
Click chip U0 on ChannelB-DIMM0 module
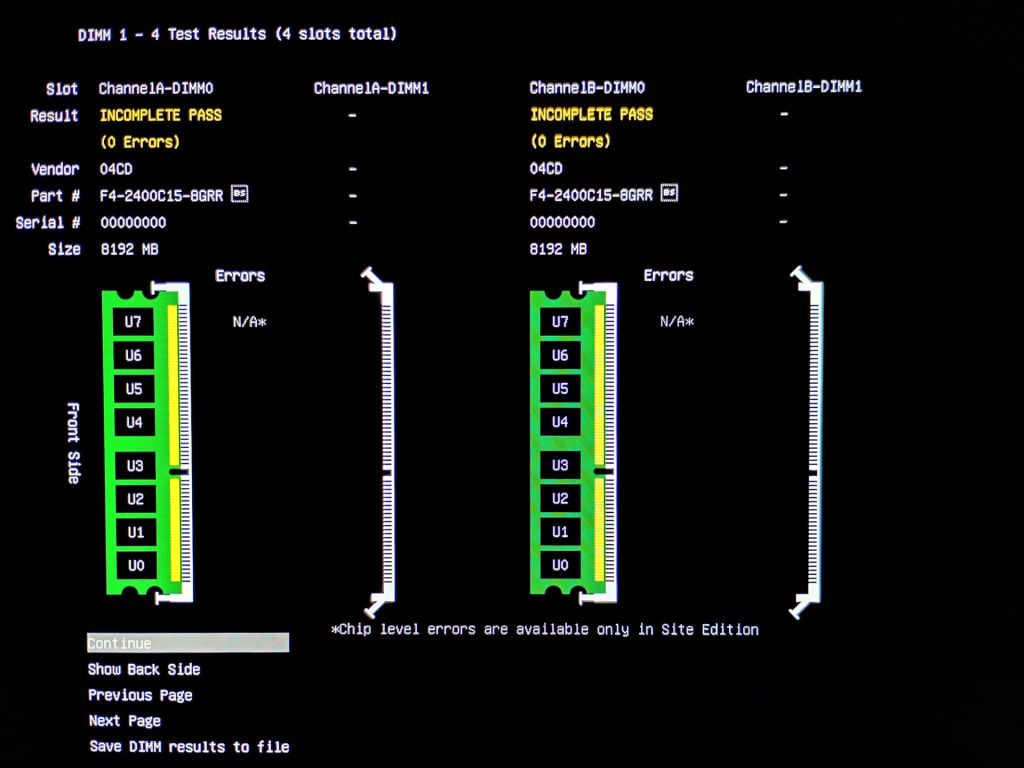(560, 565)
